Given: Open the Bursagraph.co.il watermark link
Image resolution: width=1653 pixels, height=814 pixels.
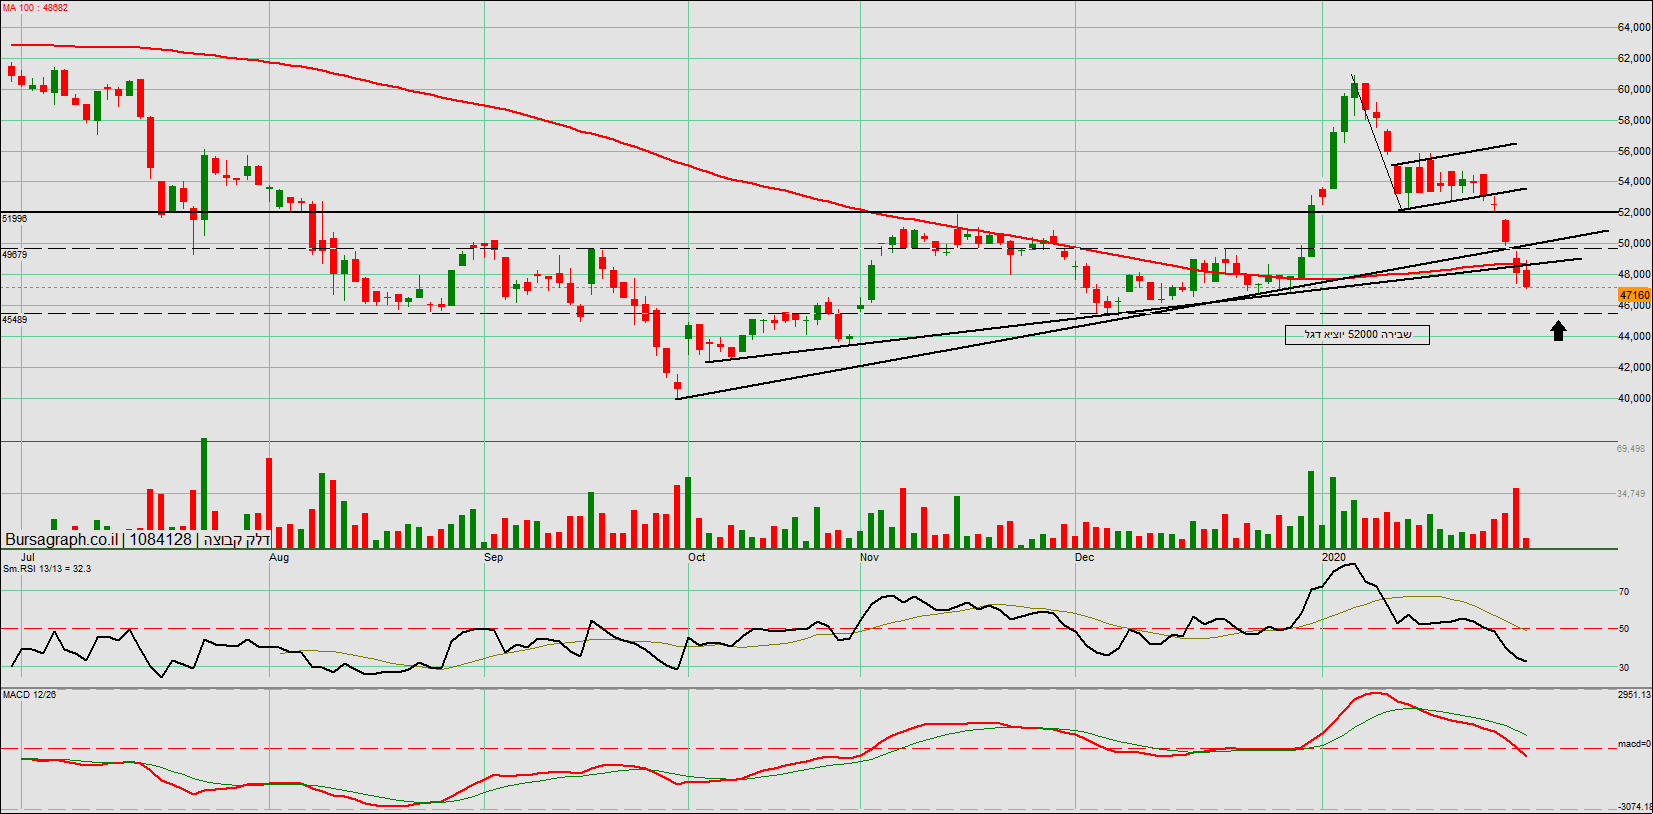Looking at the screenshot, I should tap(60, 539).
